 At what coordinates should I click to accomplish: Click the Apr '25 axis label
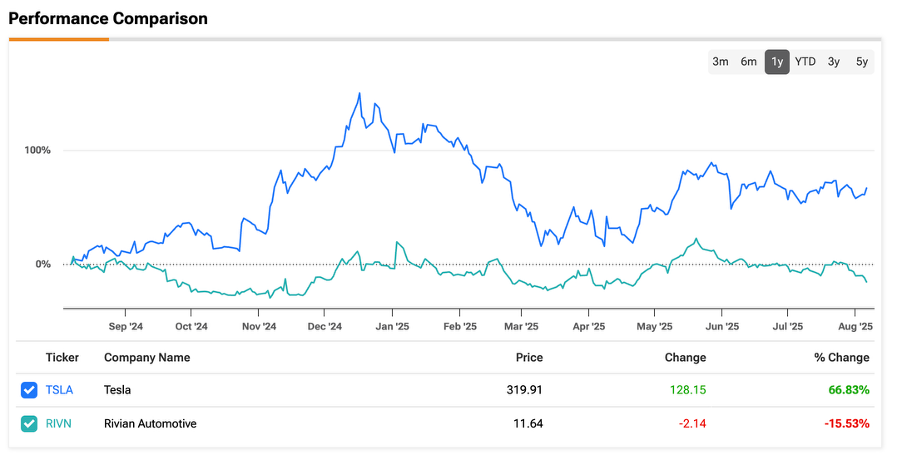[x=588, y=327]
